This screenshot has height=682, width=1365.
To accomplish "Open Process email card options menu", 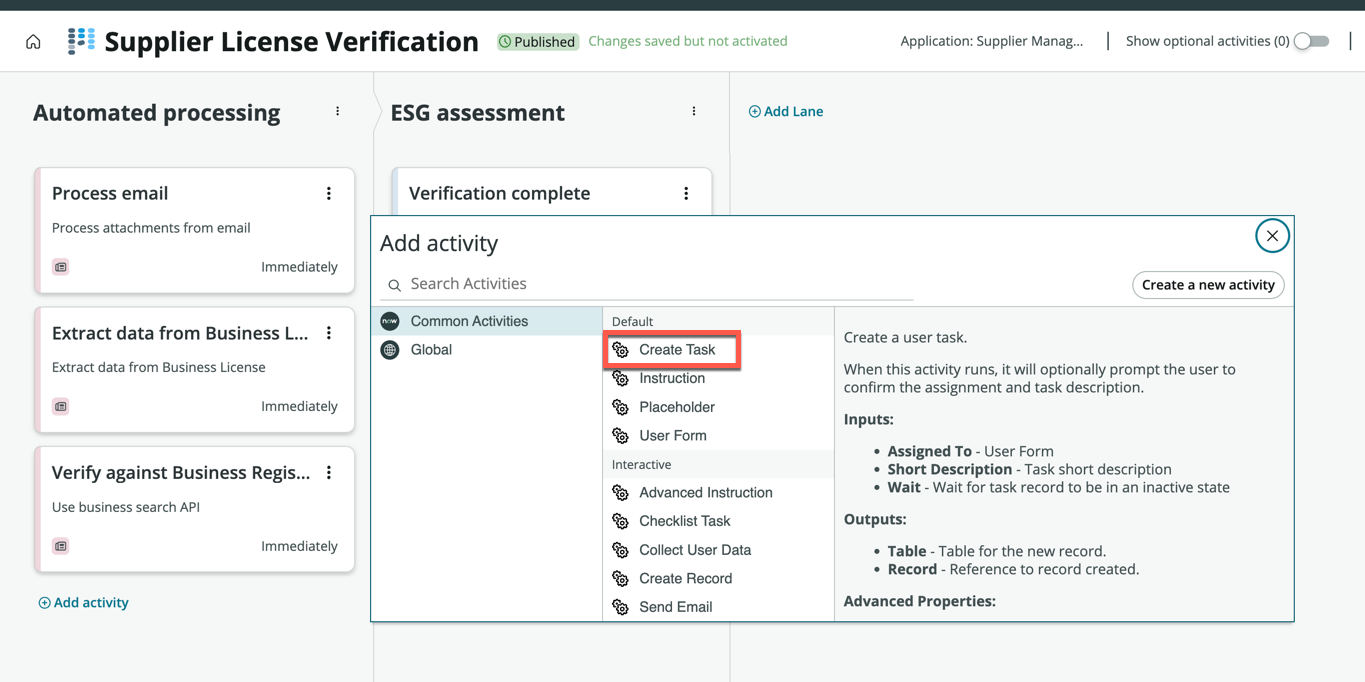I will 329,194.
